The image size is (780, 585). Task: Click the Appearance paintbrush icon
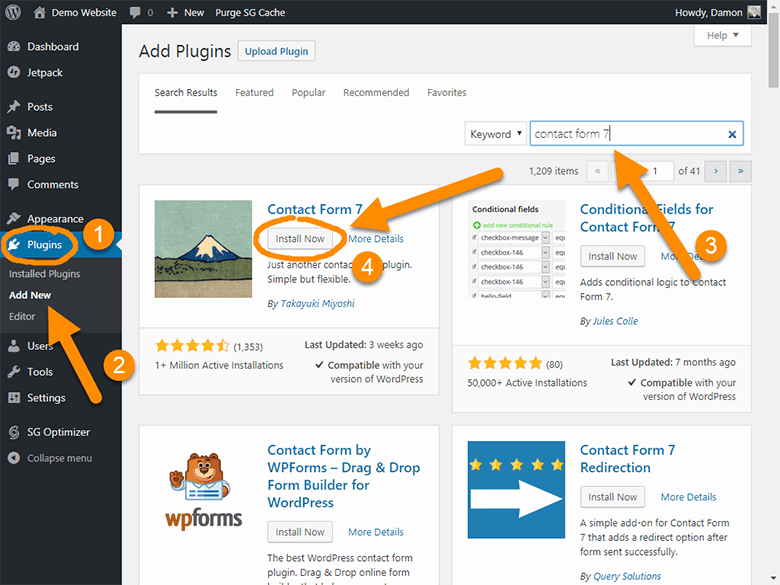click(14, 218)
